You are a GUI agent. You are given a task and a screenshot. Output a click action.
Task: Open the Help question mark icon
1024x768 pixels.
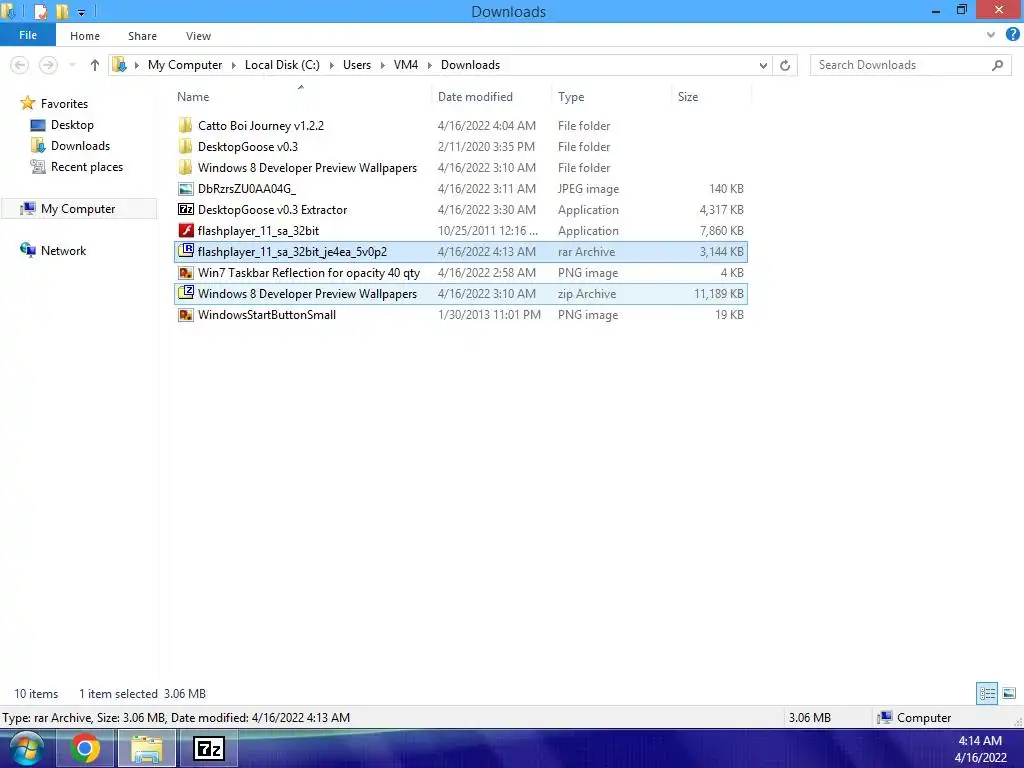[1012, 35]
